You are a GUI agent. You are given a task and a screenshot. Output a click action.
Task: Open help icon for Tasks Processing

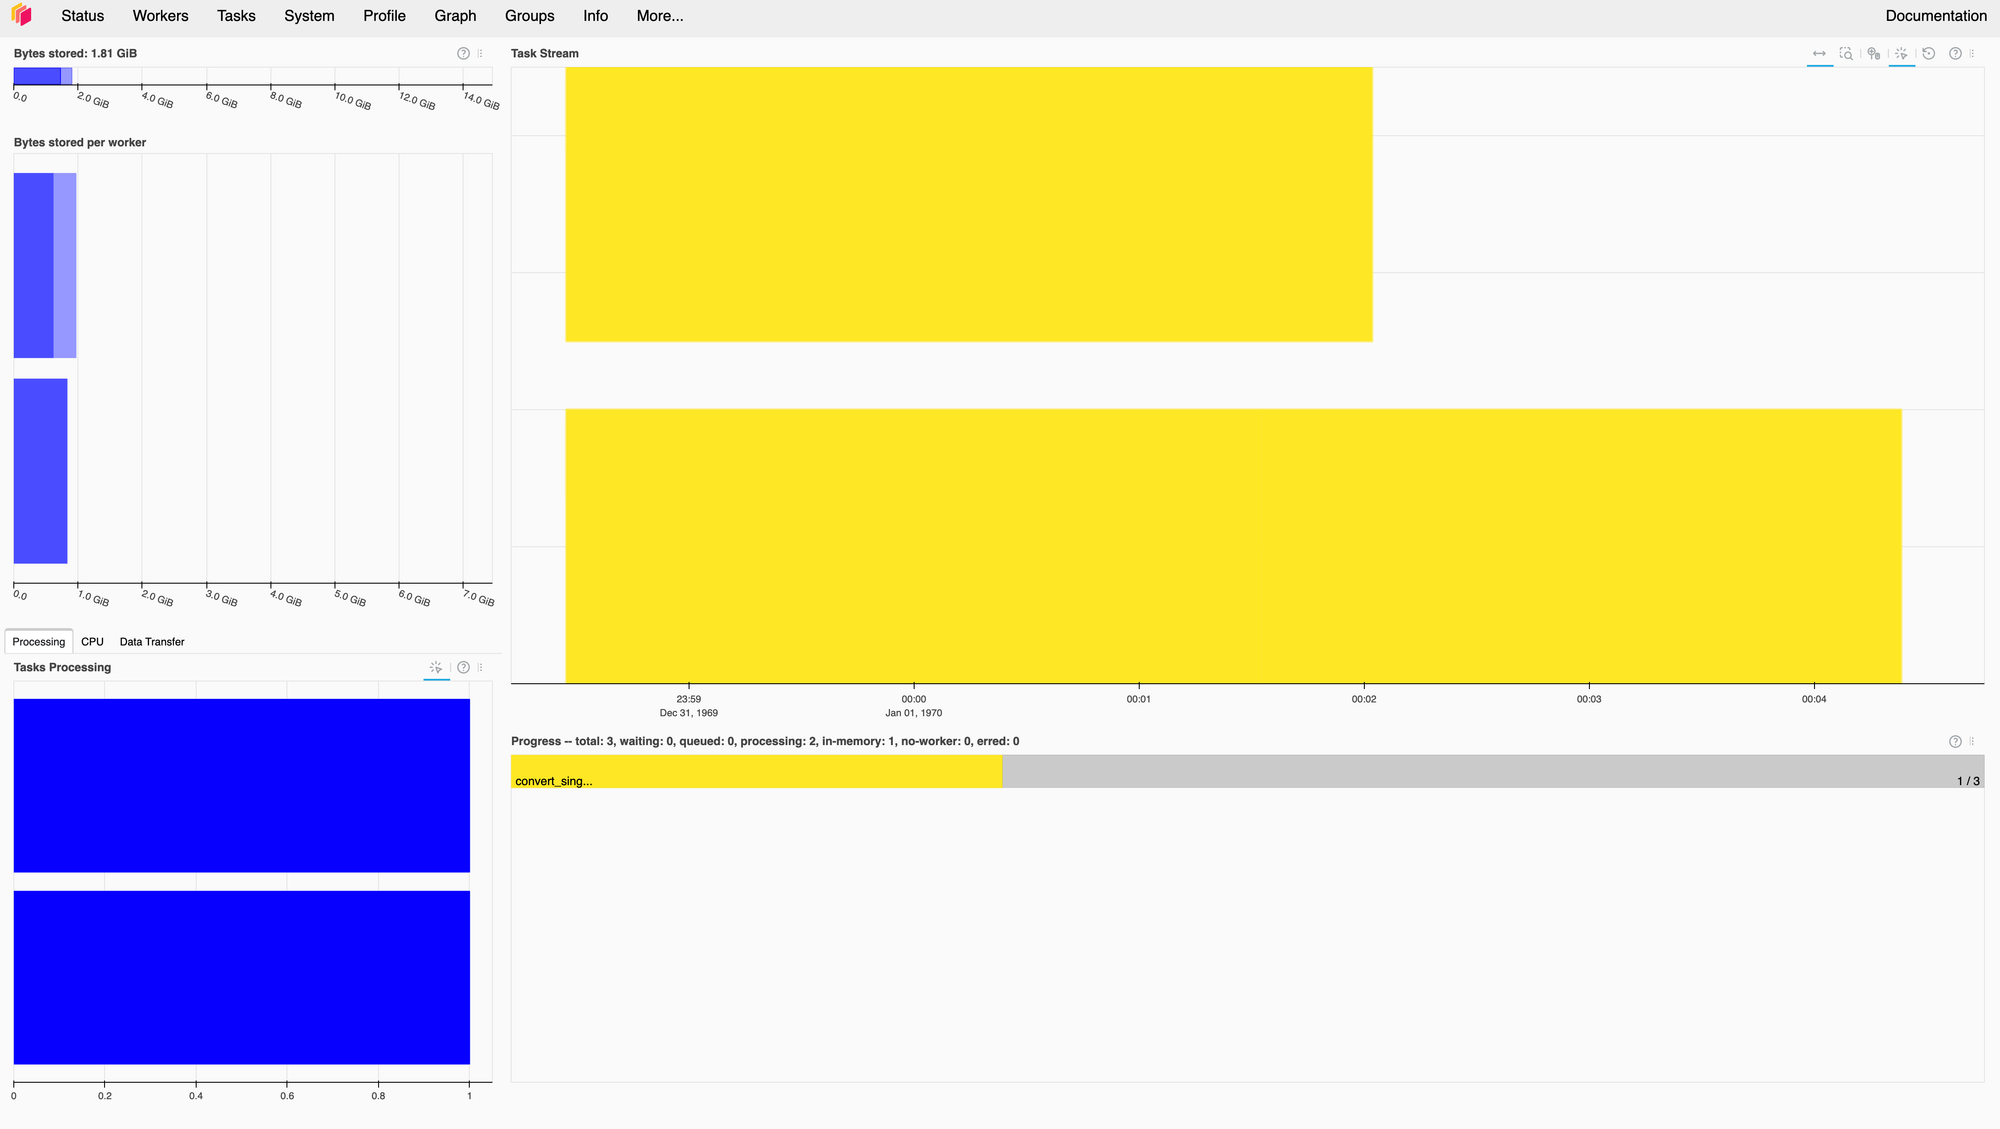[x=463, y=667]
